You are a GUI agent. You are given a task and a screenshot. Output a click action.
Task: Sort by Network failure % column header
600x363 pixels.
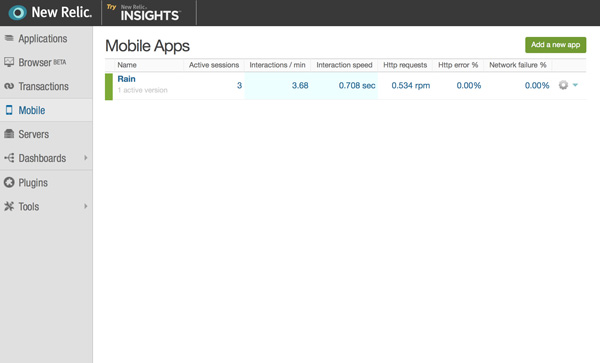518,65
